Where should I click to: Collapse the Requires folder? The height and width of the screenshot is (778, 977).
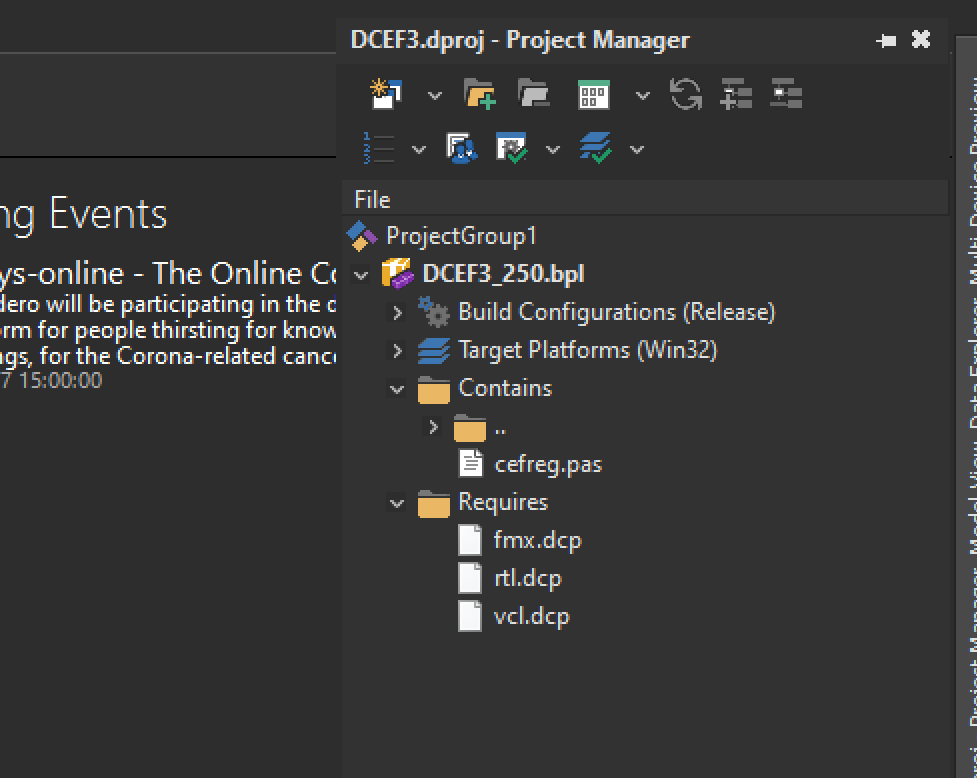pos(397,503)
